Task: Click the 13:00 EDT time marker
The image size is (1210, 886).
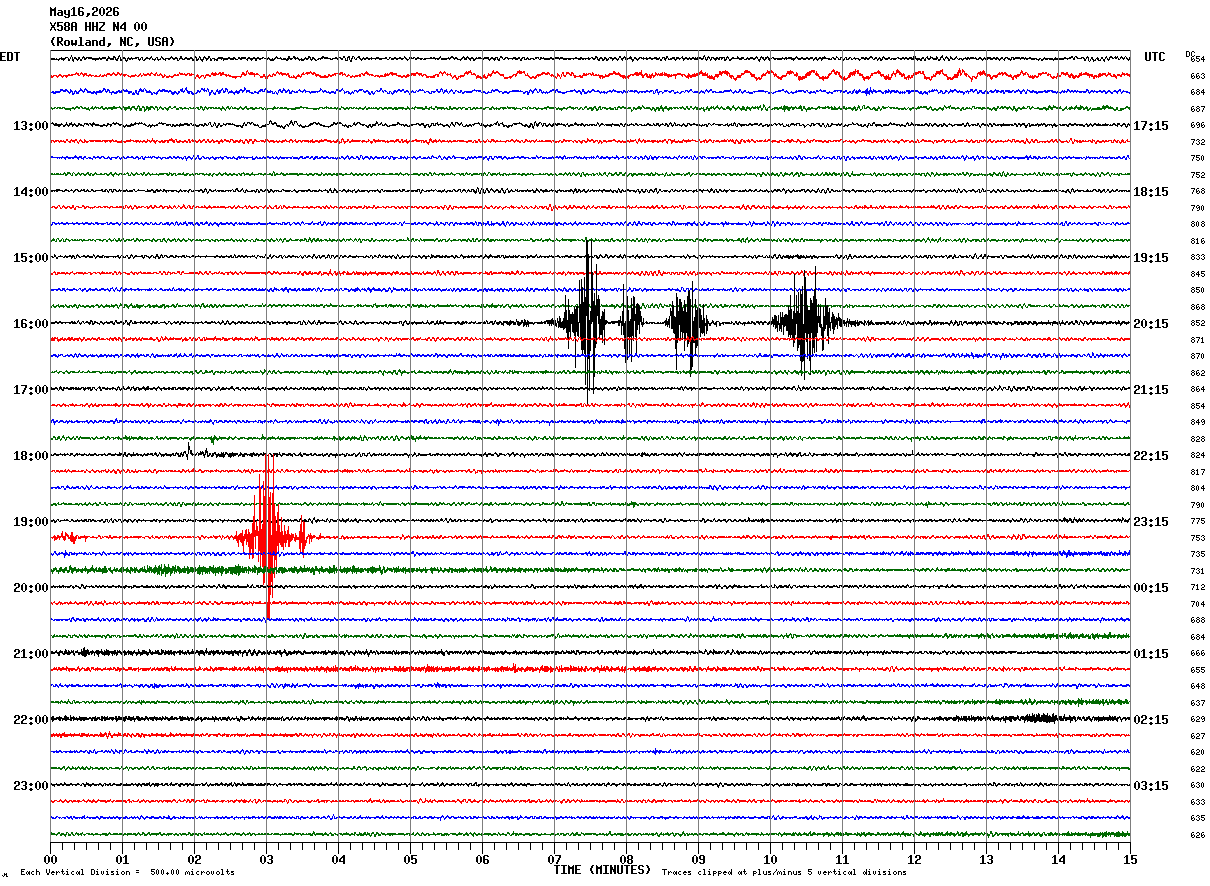Action: tap(30, 126)
